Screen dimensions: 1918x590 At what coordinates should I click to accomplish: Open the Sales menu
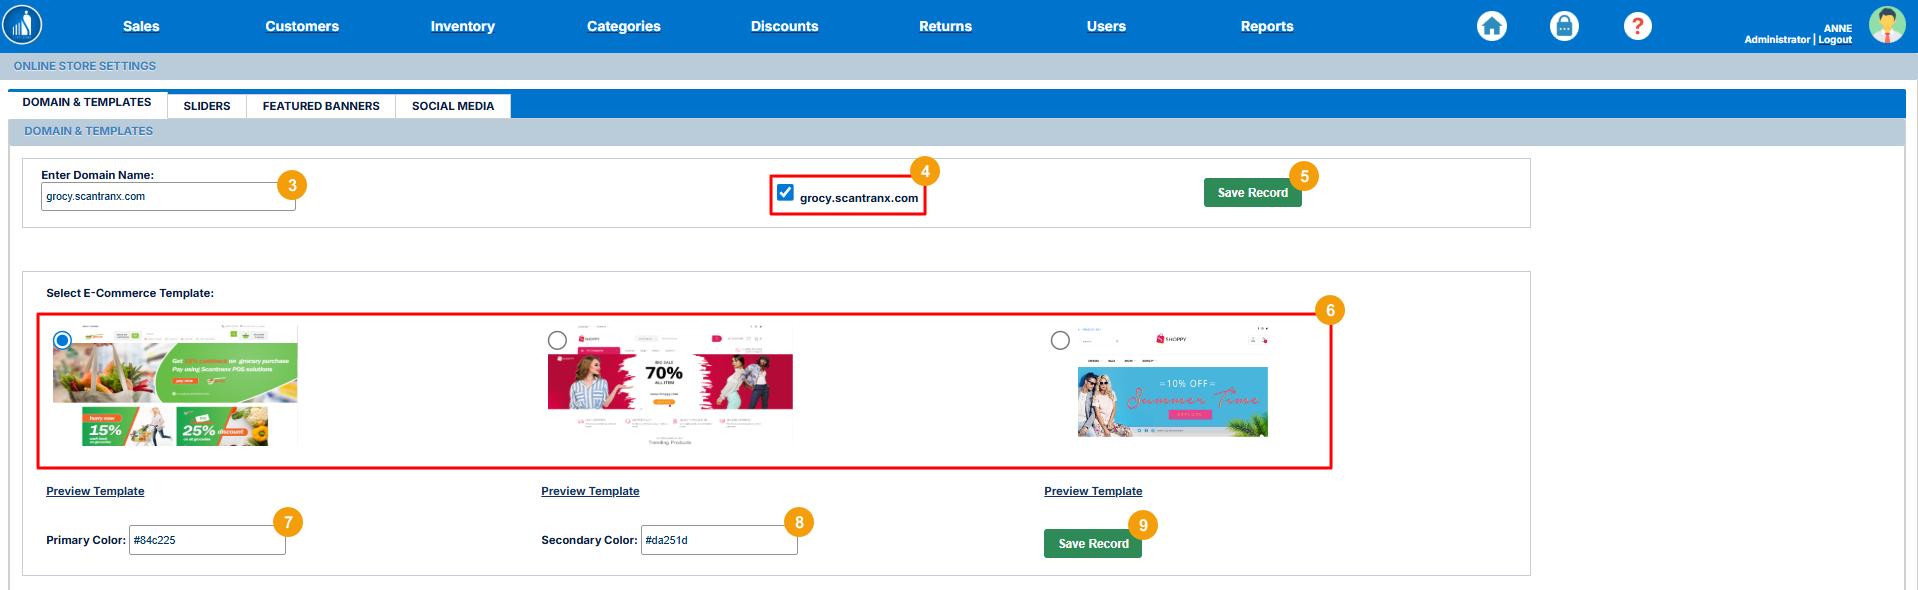pos(141,26)
